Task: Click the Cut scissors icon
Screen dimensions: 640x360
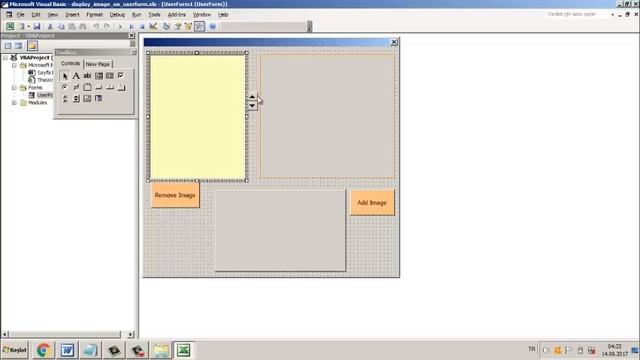Action: pyautogui.click(x=50, y=27)
